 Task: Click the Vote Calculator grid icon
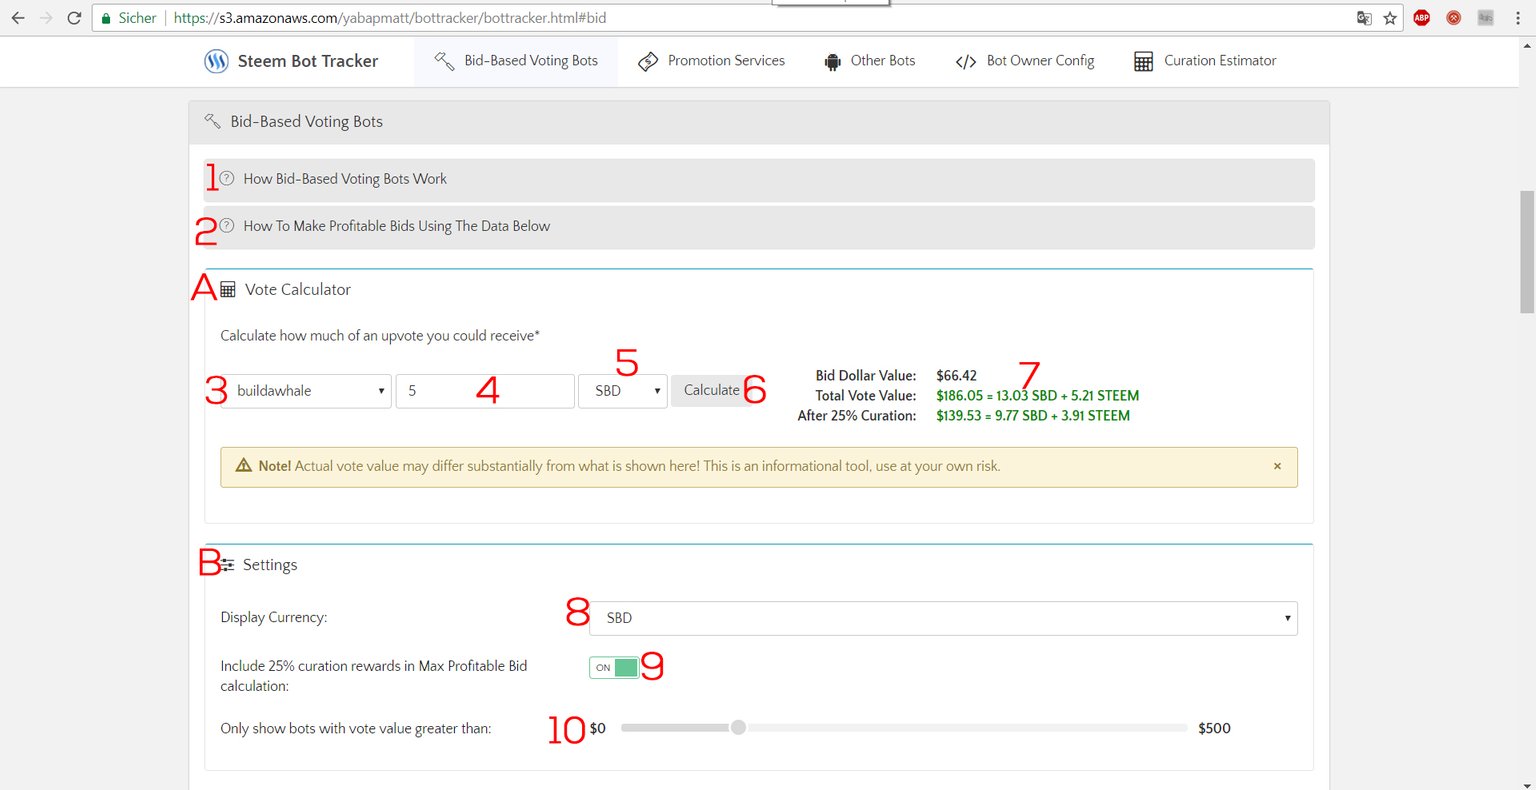click(228, 289)
